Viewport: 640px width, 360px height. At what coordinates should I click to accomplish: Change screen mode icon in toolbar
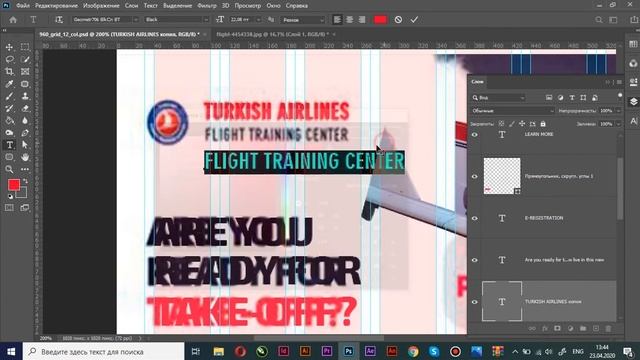pos(25,208)
